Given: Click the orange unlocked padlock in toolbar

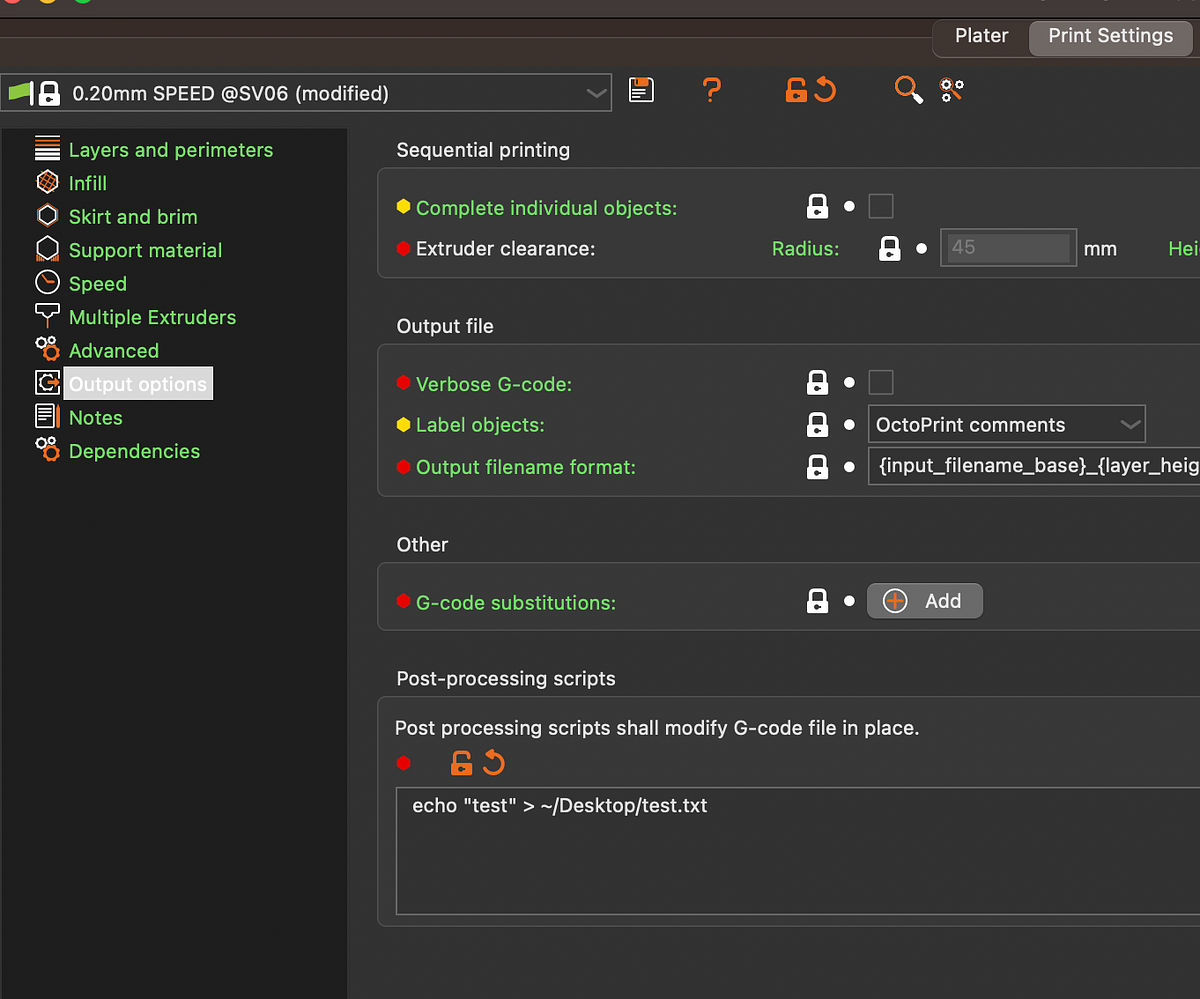Looking at the screenshot, I should 796,91.
